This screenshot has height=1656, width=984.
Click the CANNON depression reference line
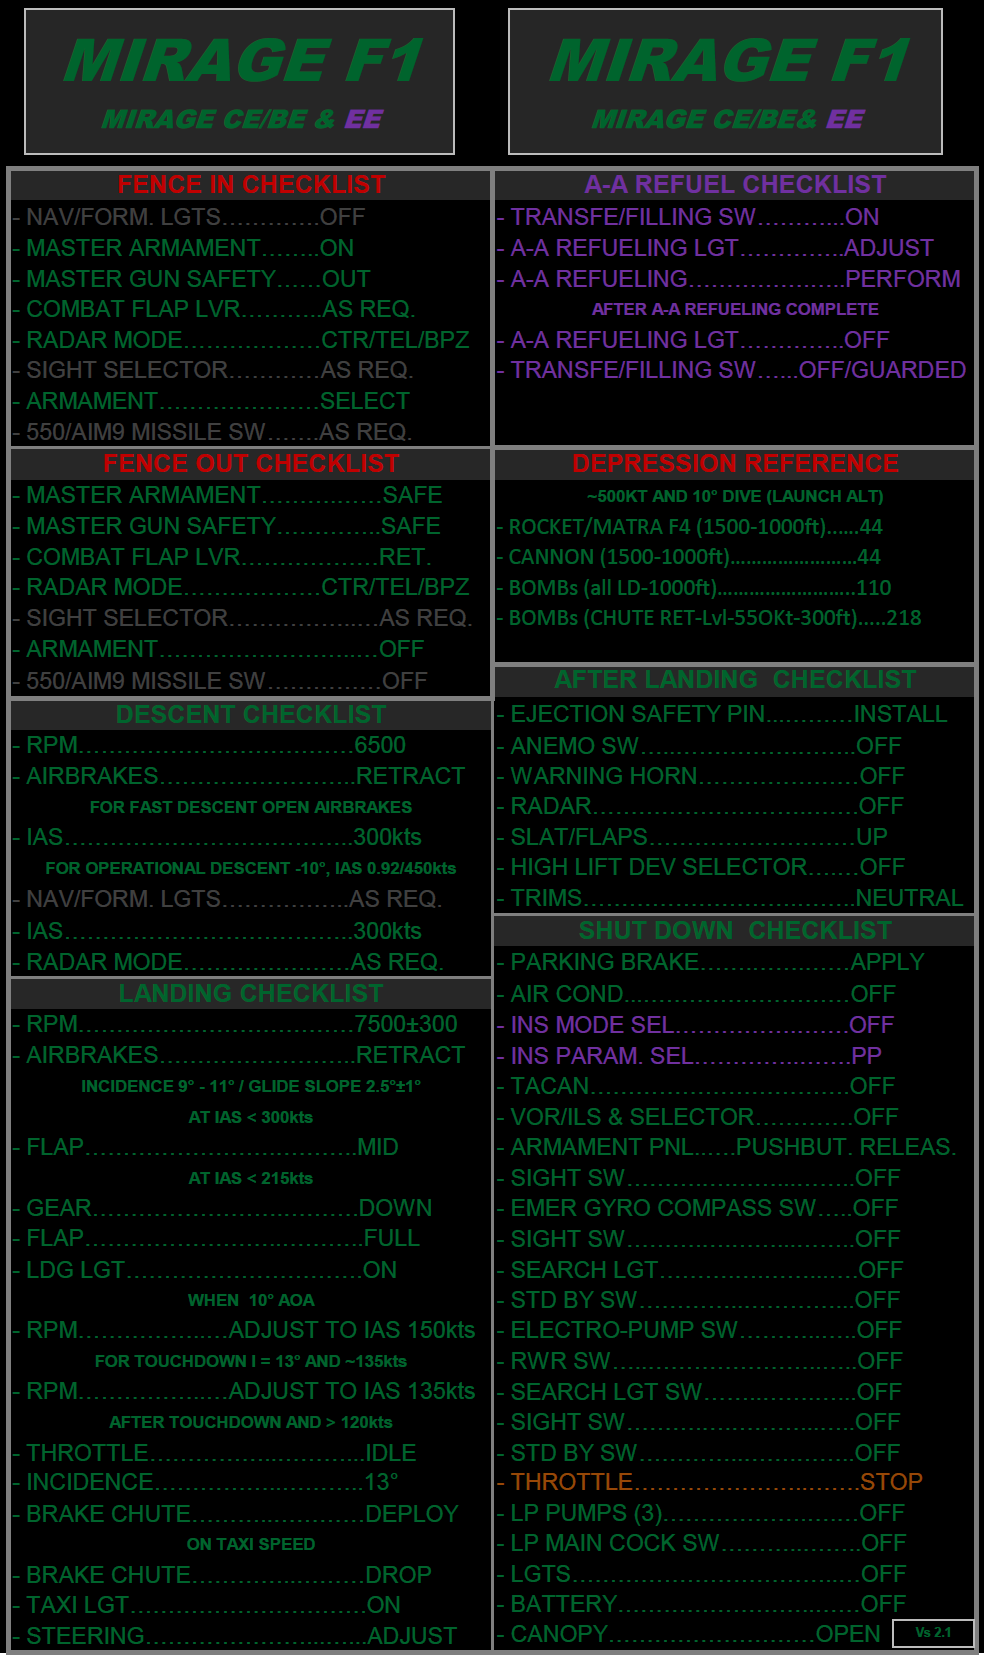pos(694,557)
